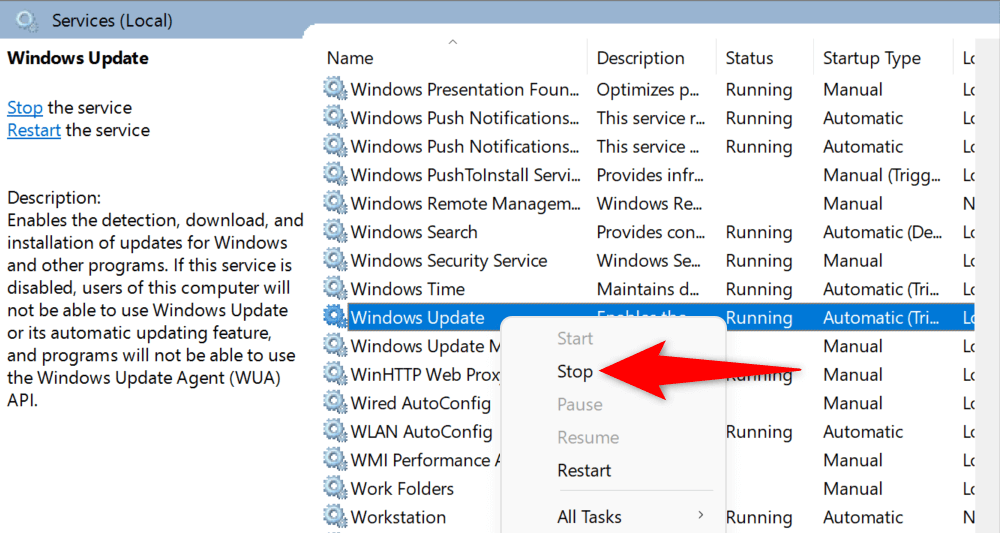Click gear icon beside Windows Remote Management
The width and height of the screenshot is (1000, 533).
pyautogui.click(x=335, y=203)
